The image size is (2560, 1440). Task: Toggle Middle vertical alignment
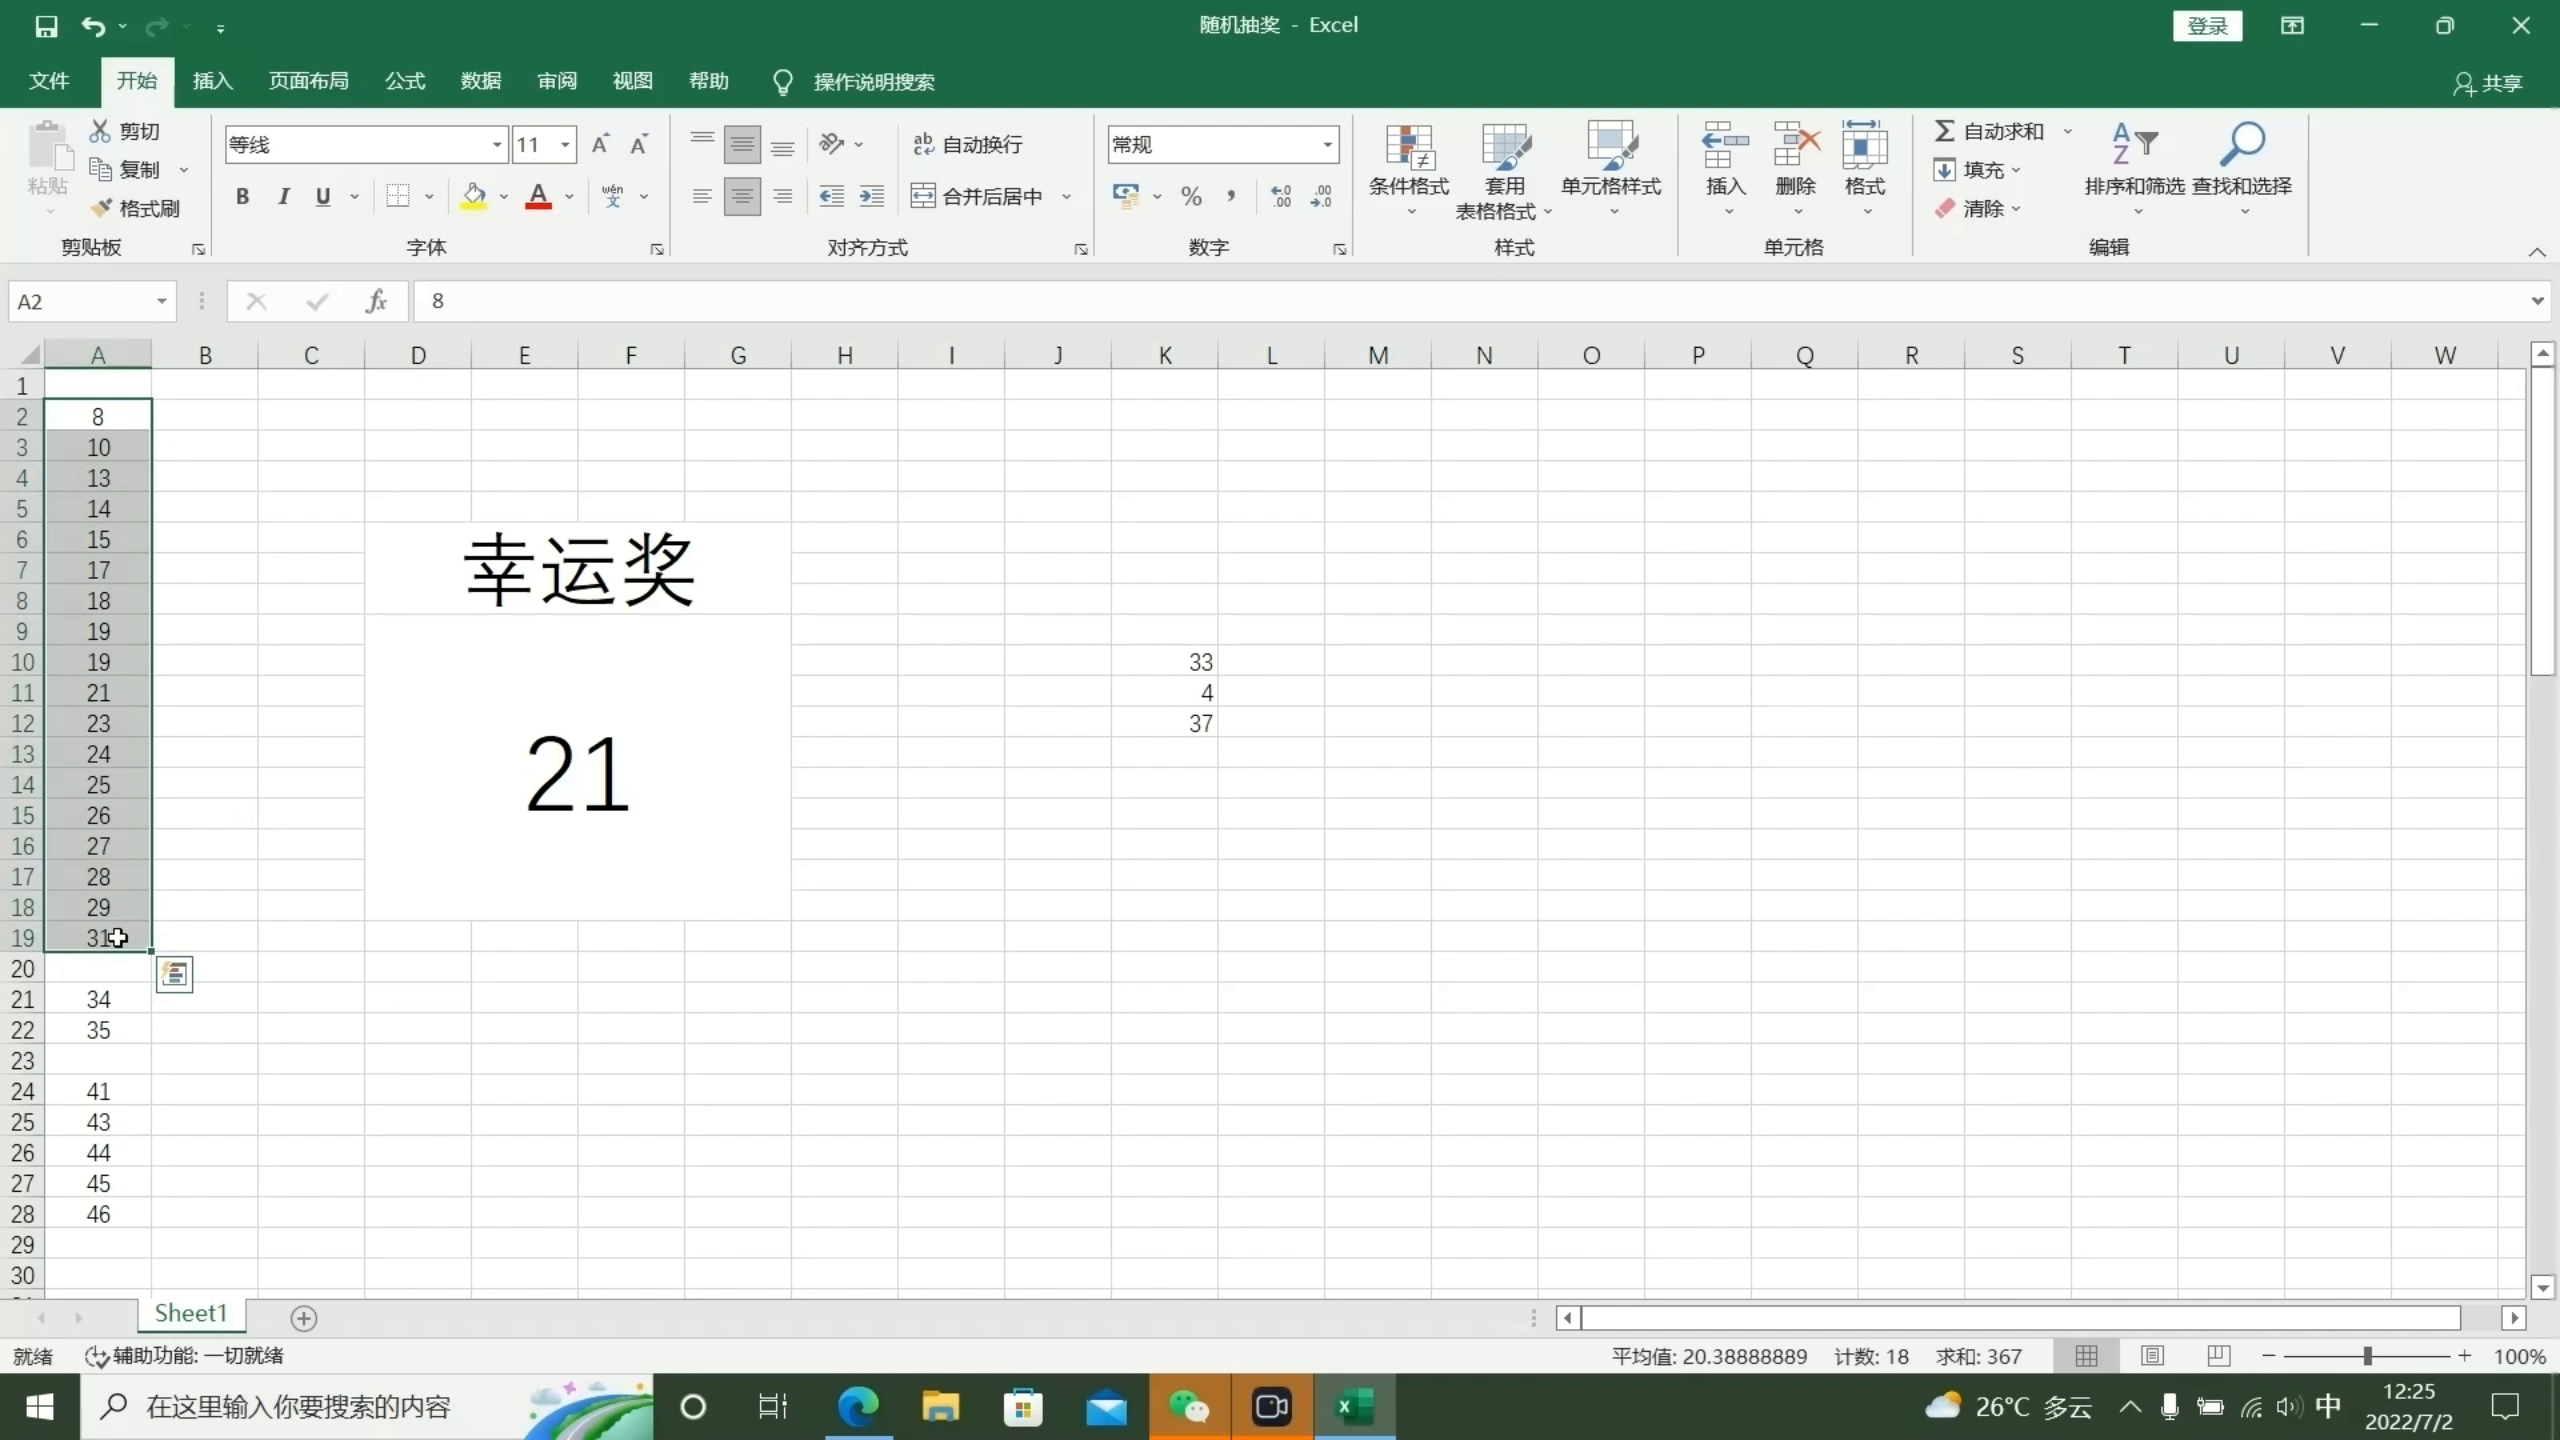(742, 144)
